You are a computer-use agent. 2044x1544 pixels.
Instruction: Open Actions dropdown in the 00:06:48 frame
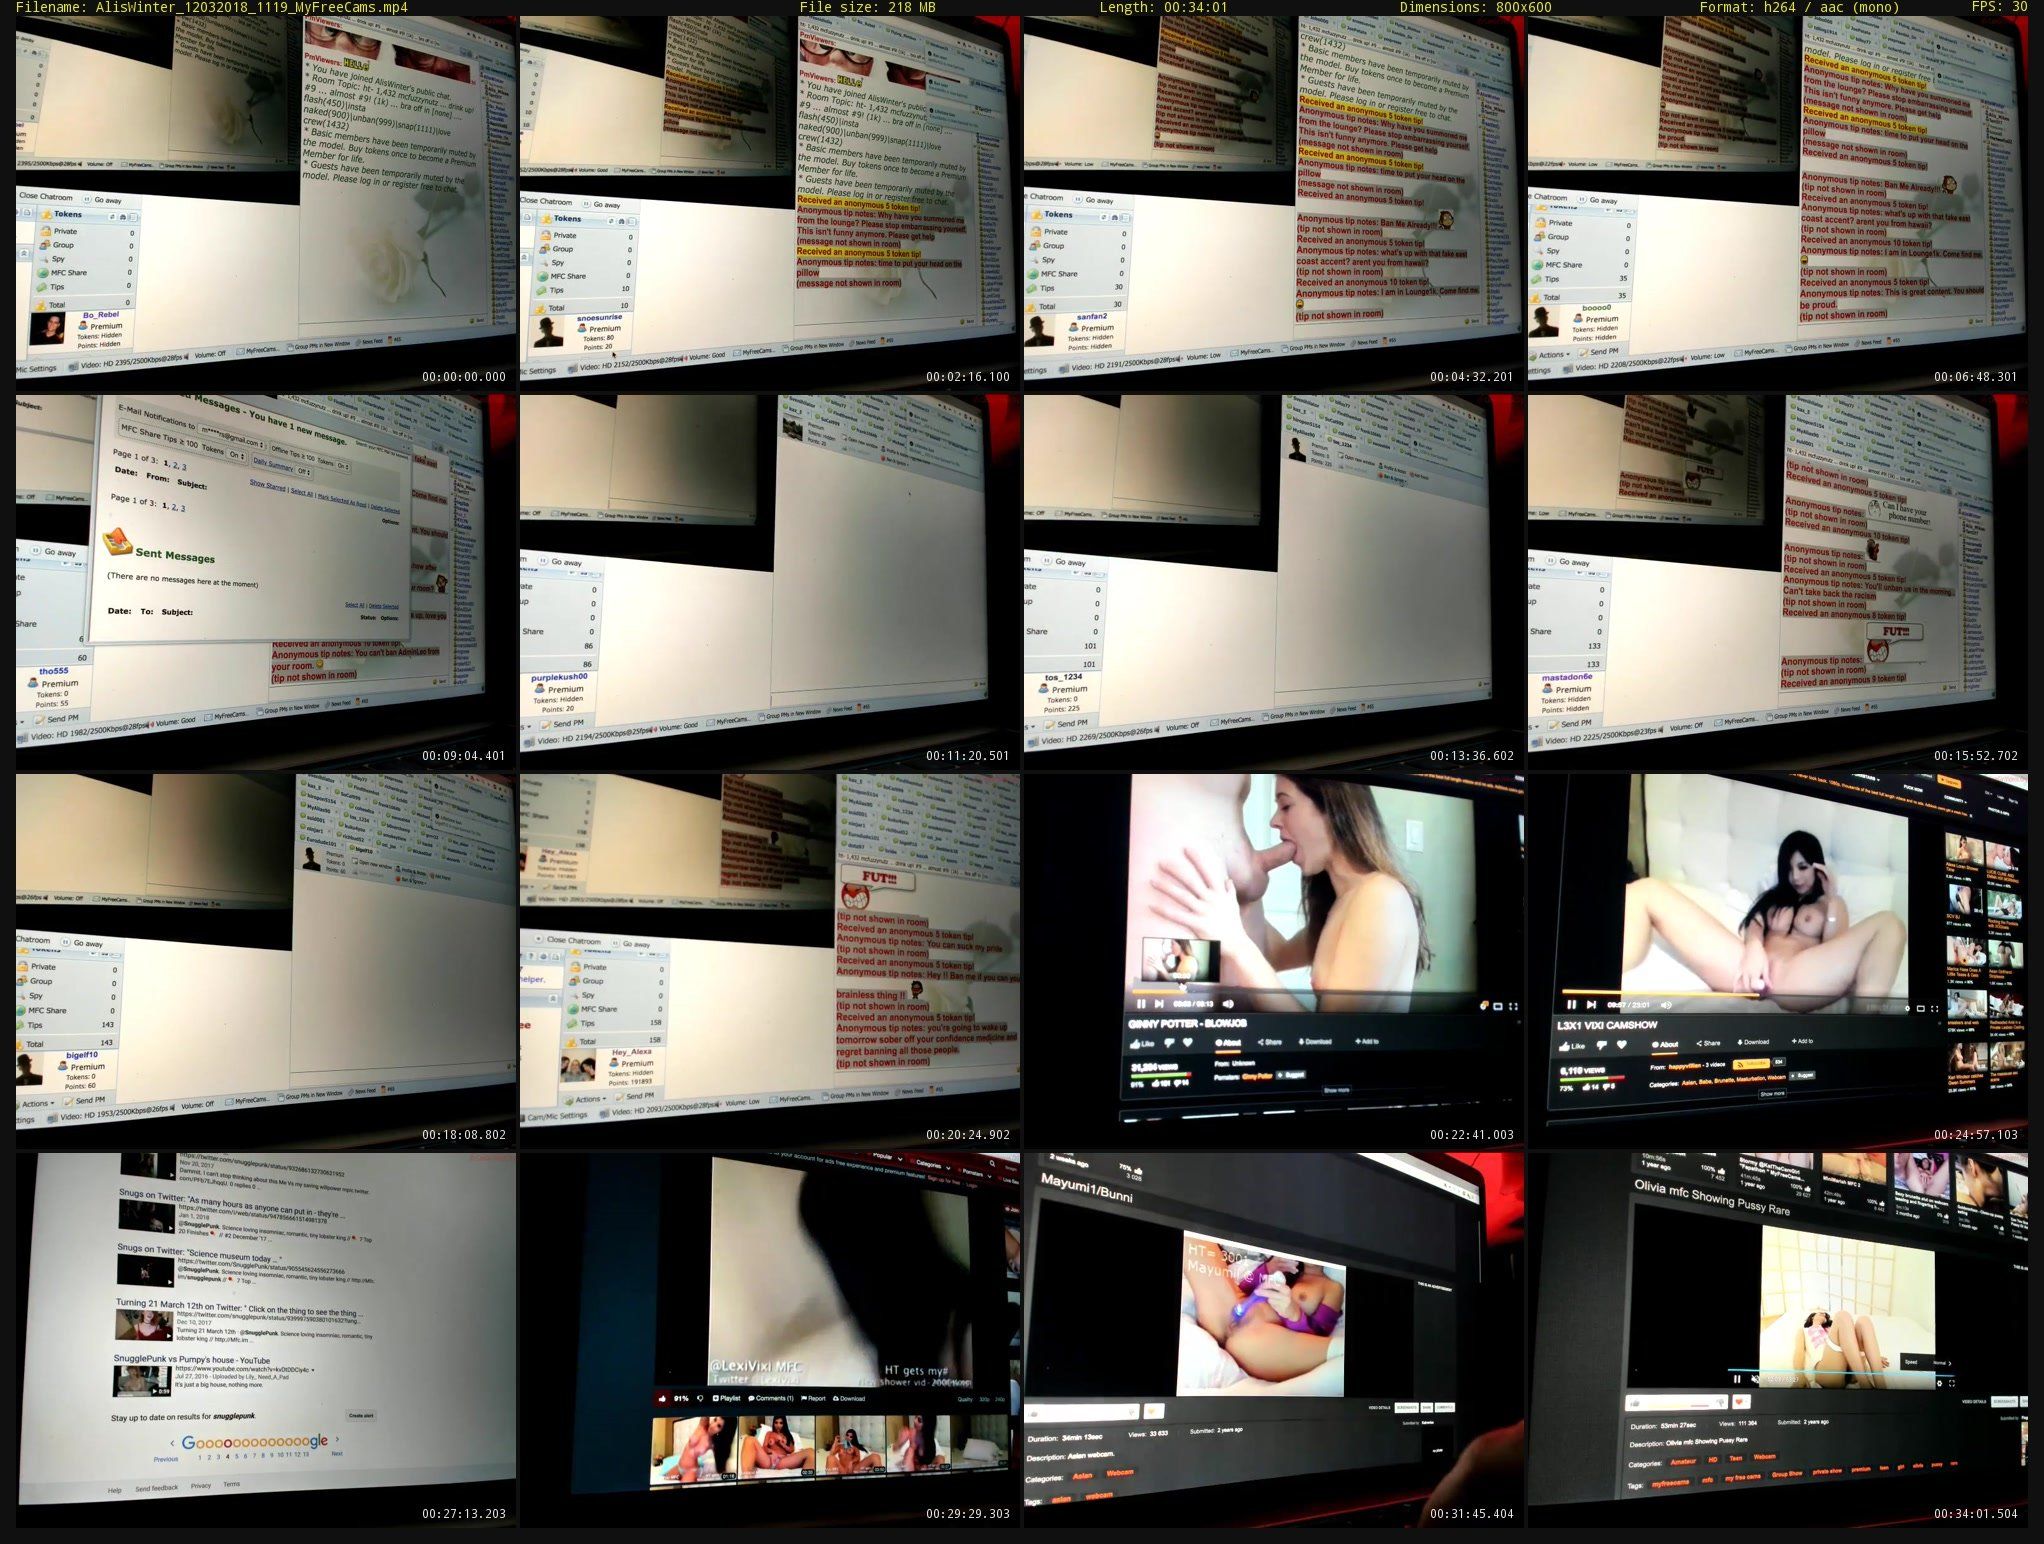pyautogui.click(x=1552, y=355)
